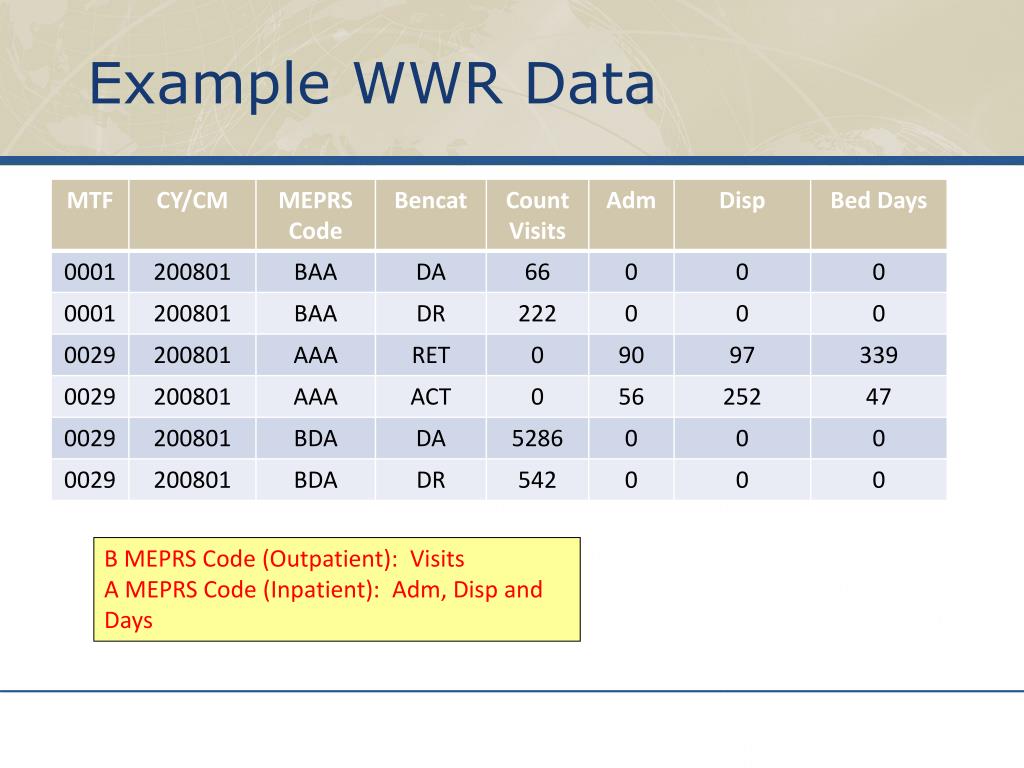
Task: Select MEPRS code 'BAA' in the 66 visits row
Action: [315, 272]
